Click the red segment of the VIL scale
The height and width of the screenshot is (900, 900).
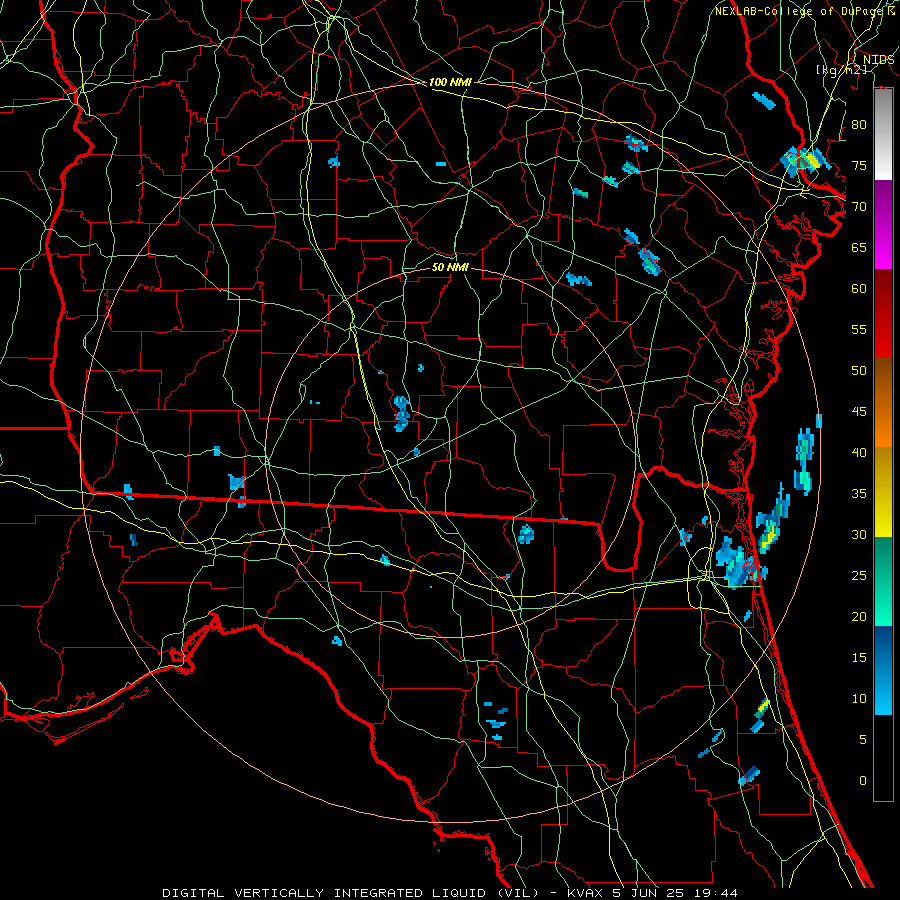point(883,314)
